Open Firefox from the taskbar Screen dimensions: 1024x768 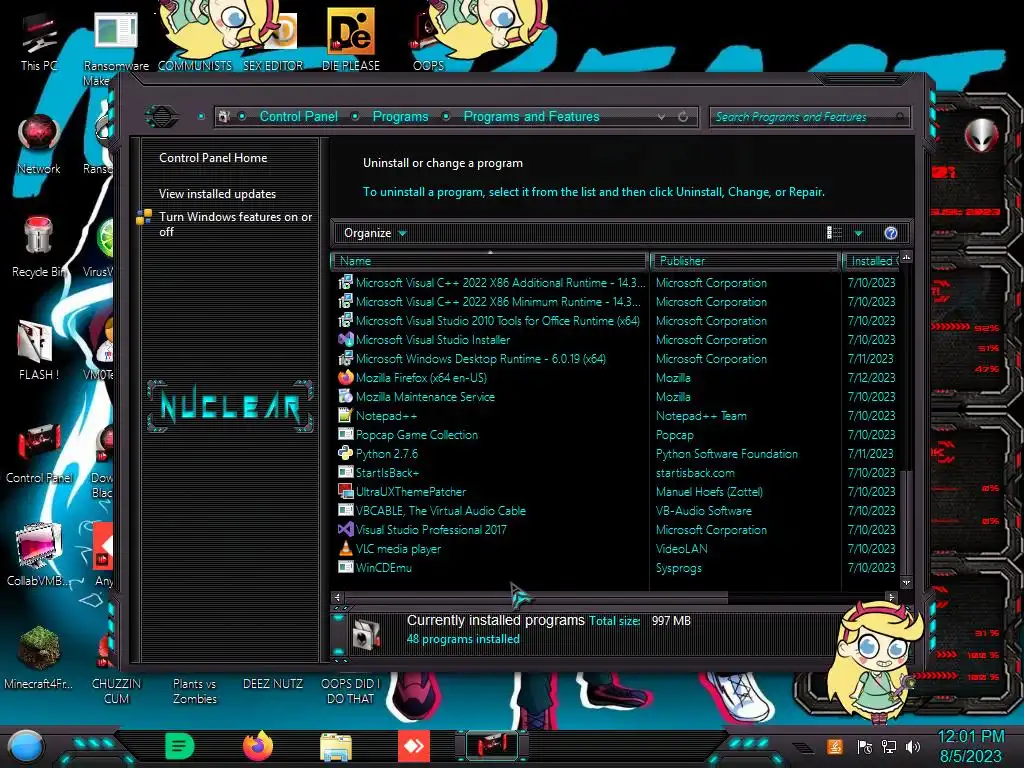[x=258, y=746]
